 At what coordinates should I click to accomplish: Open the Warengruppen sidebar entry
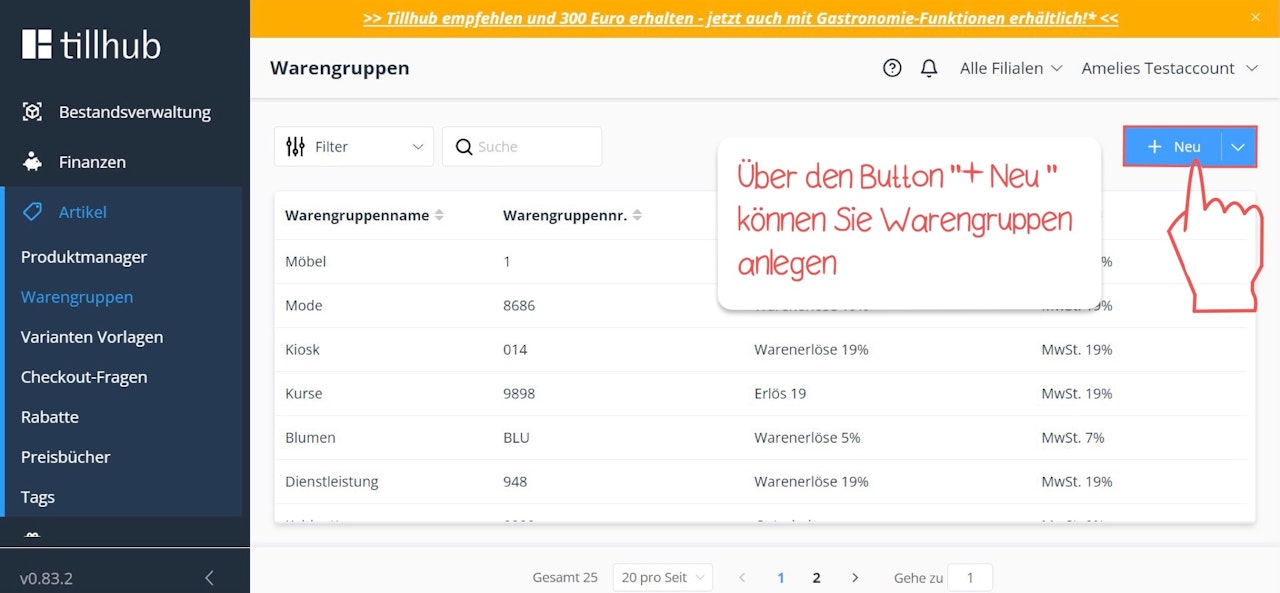point(76,297)
